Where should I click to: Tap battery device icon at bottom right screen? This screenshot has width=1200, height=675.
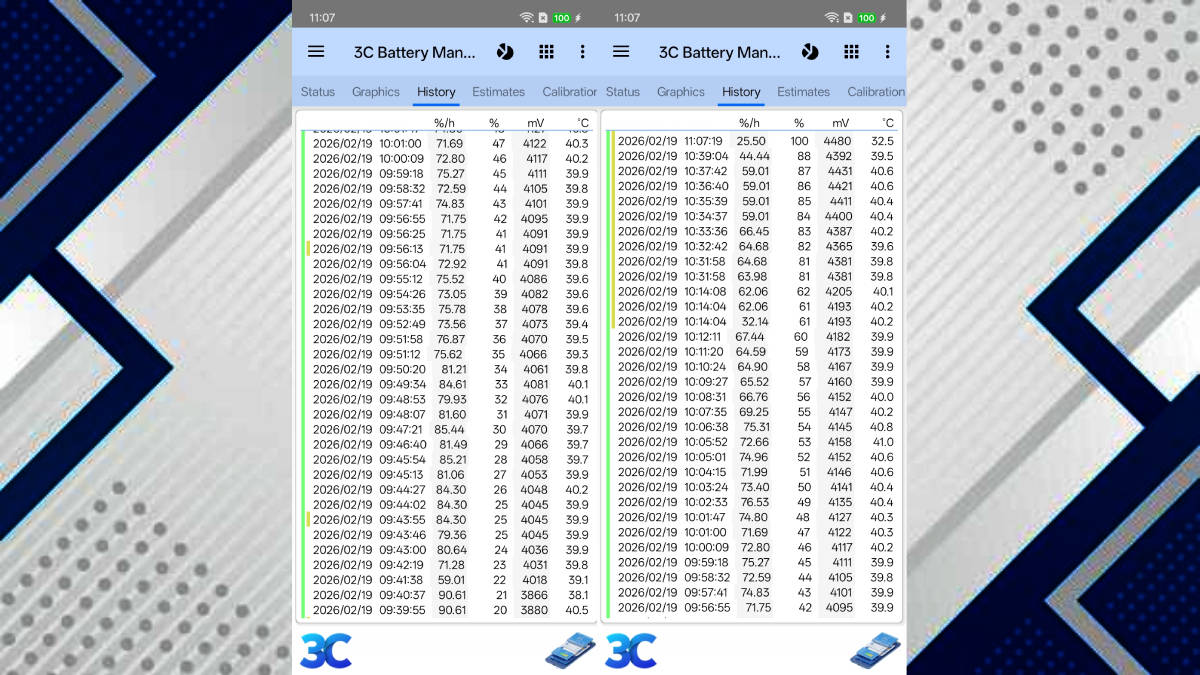coord(875,650)
